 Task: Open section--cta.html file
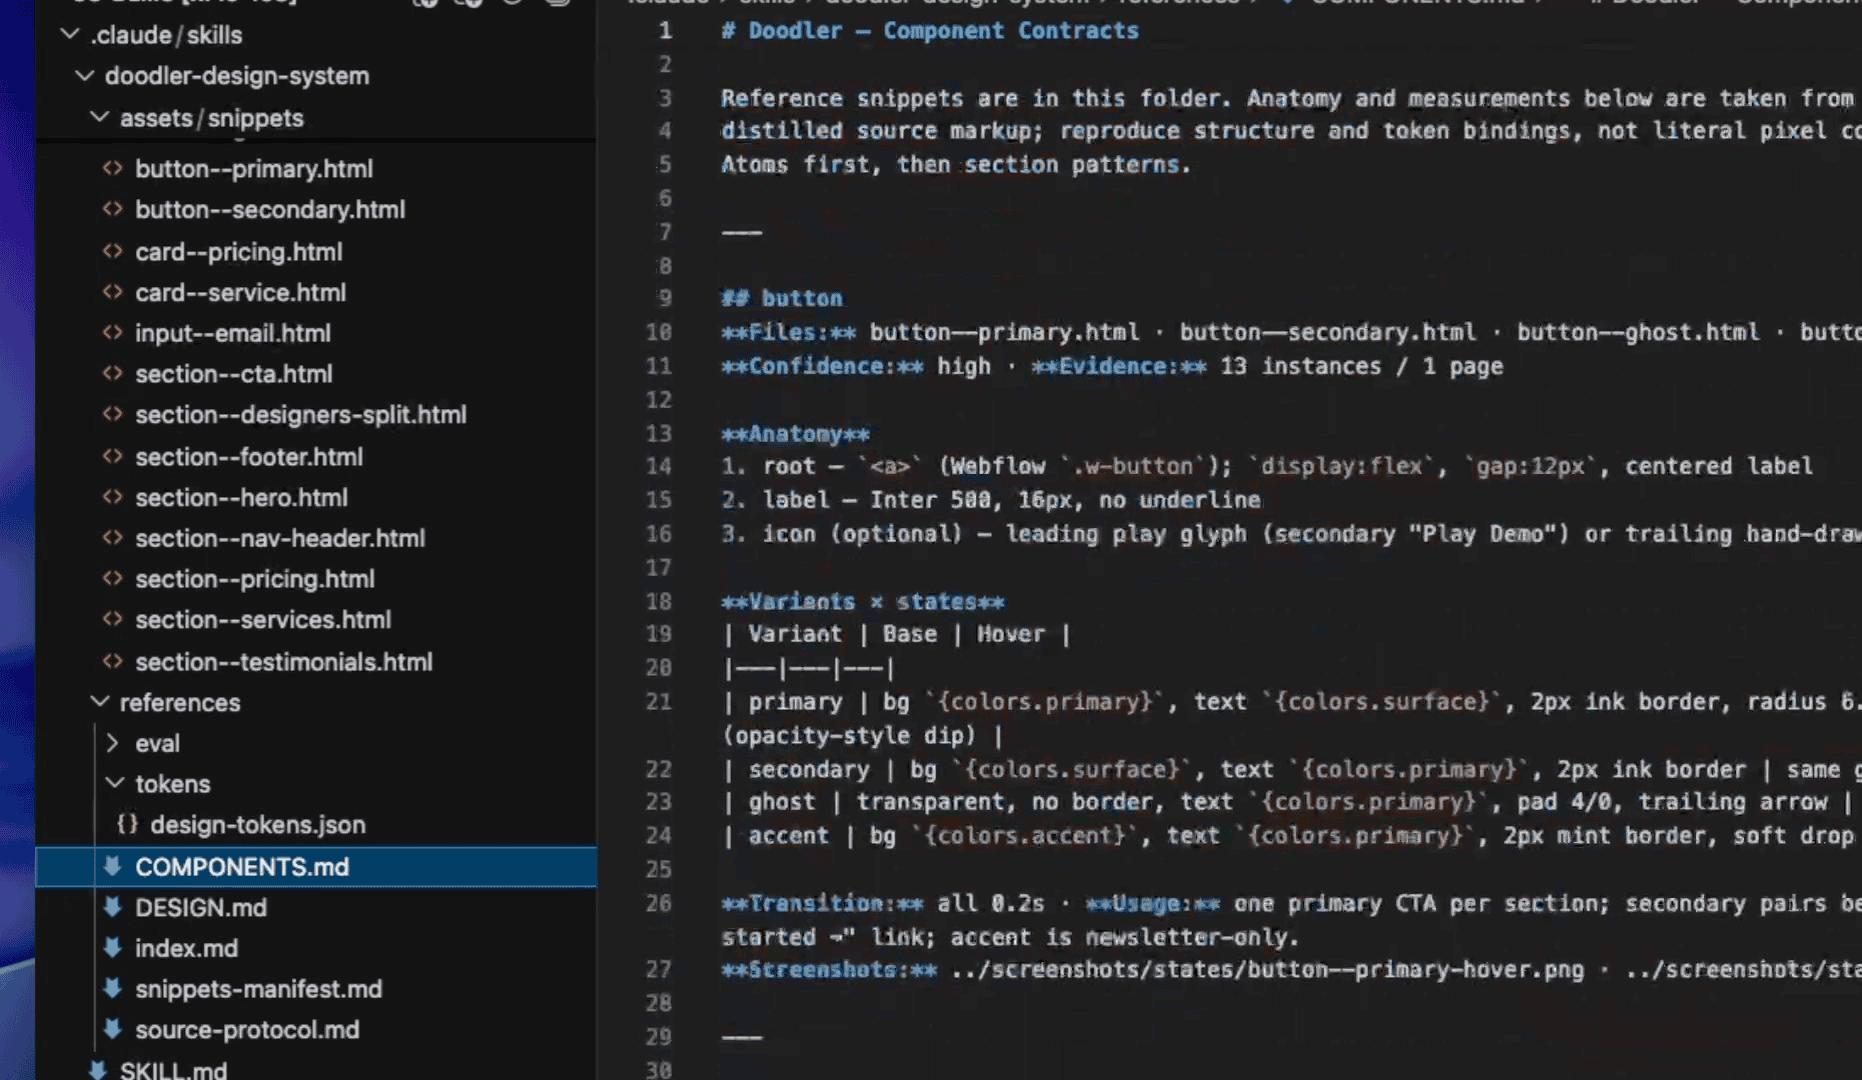click(x=234, y=374)
